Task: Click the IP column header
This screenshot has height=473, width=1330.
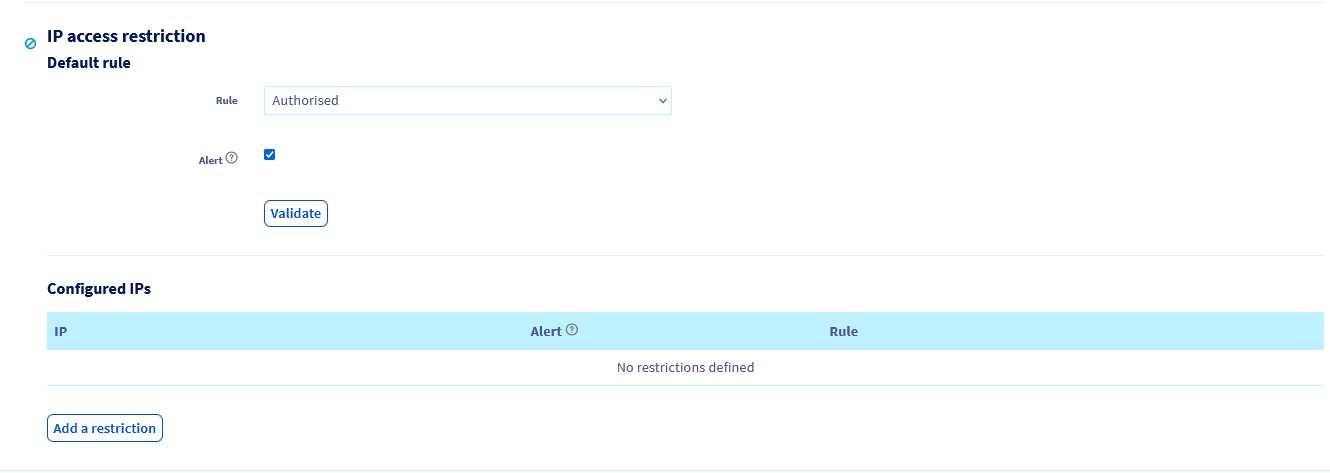Action: (61, 331)
